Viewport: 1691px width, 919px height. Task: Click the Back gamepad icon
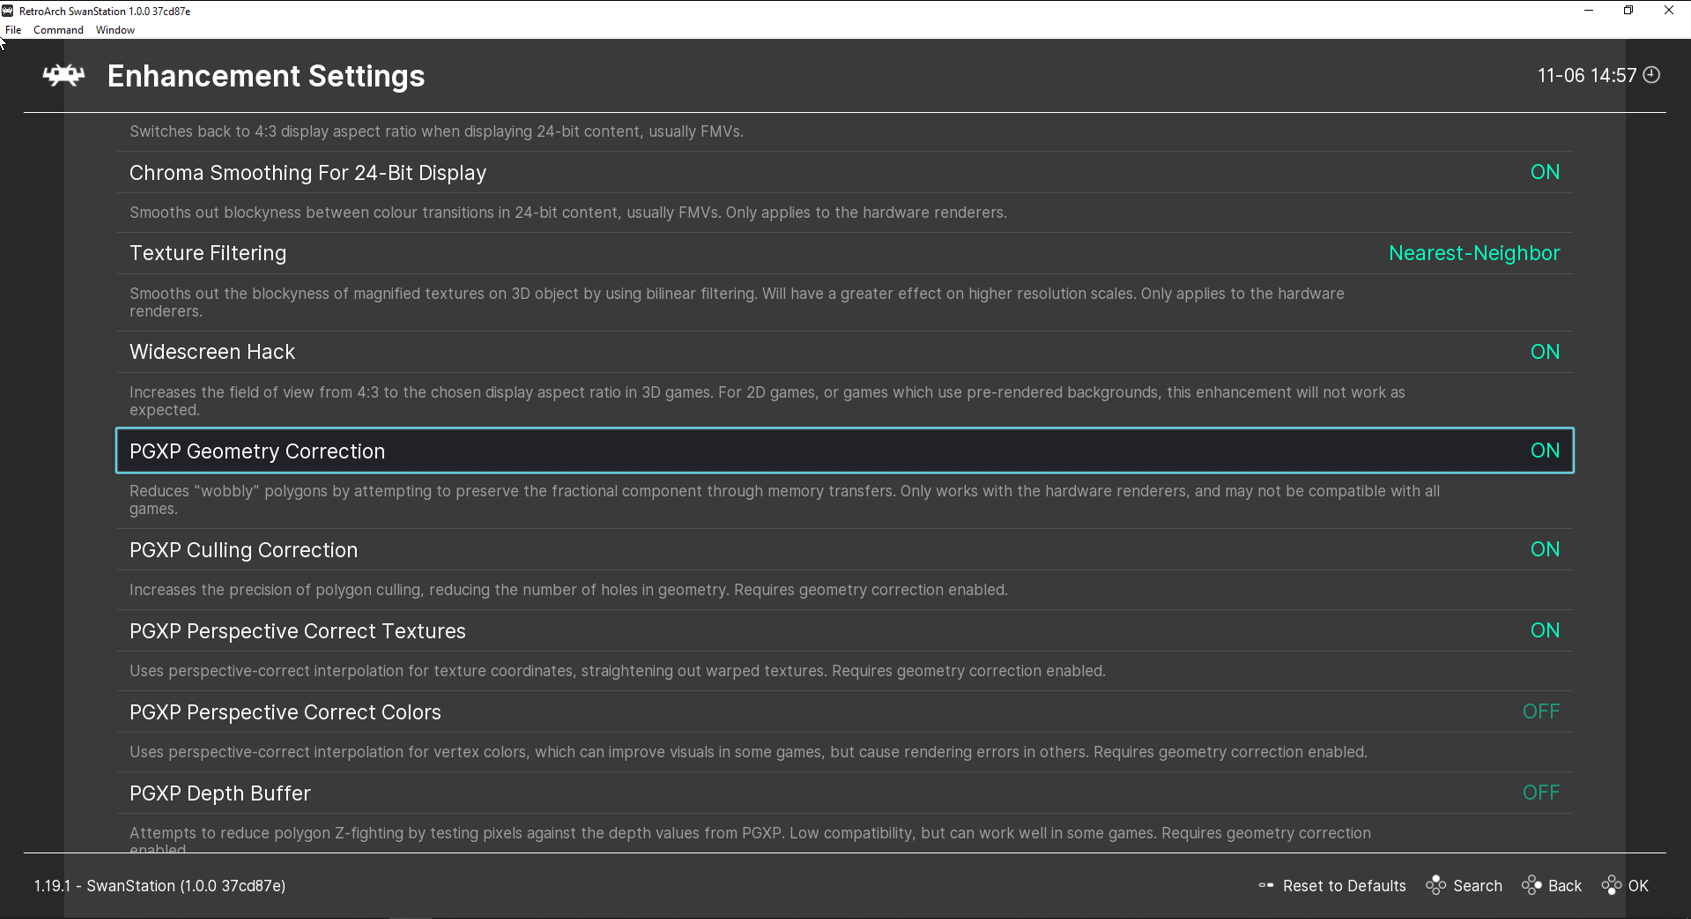pos(1532,885)
